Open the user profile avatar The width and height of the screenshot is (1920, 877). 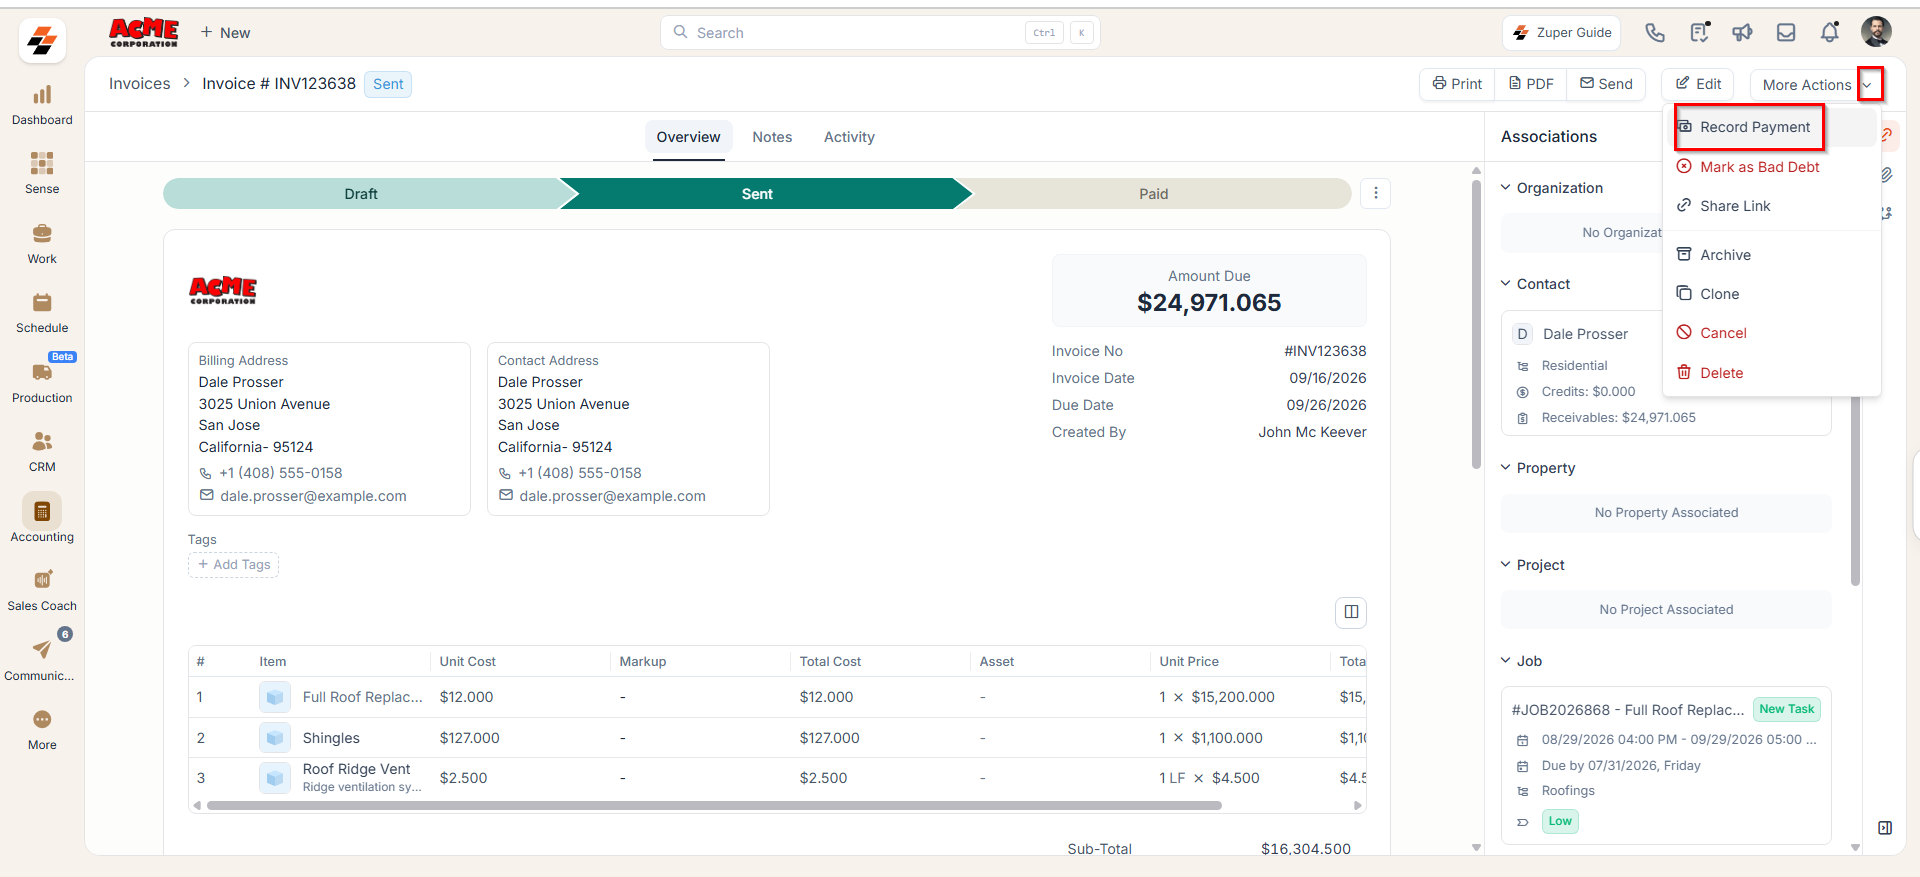[1876, 32]
